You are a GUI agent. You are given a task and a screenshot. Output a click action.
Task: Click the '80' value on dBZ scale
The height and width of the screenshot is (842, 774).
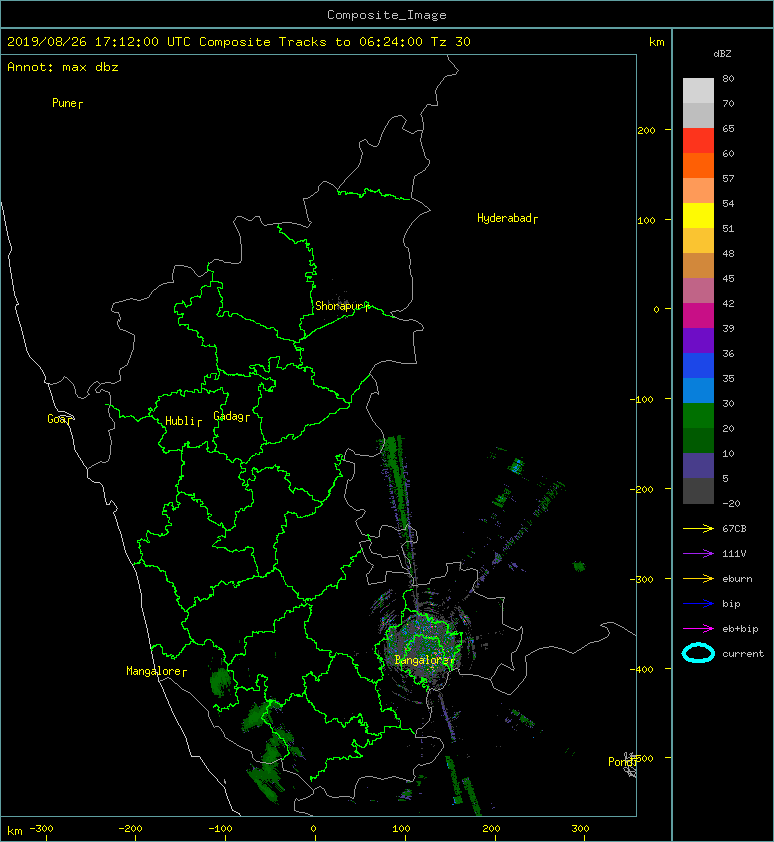(x=728, y=78)
